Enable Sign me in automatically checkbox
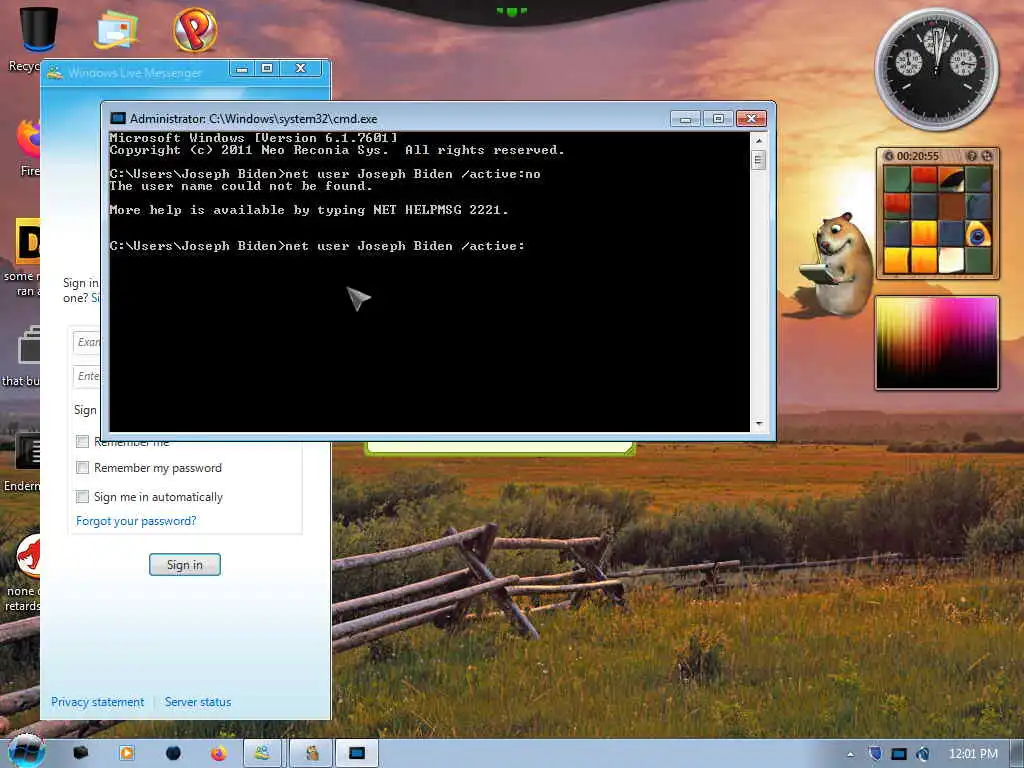Viewport: 1024px width, 768px height. [82, 496]
